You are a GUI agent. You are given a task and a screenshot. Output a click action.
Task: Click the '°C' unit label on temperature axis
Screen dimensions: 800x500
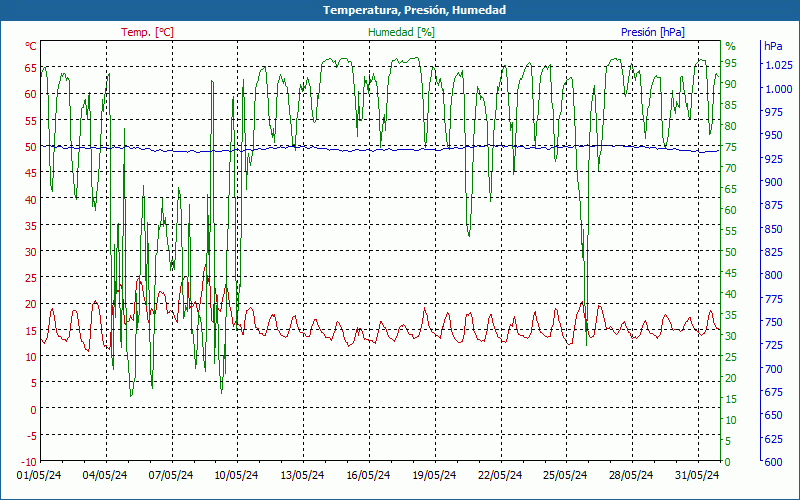click(x=31, y=46)
